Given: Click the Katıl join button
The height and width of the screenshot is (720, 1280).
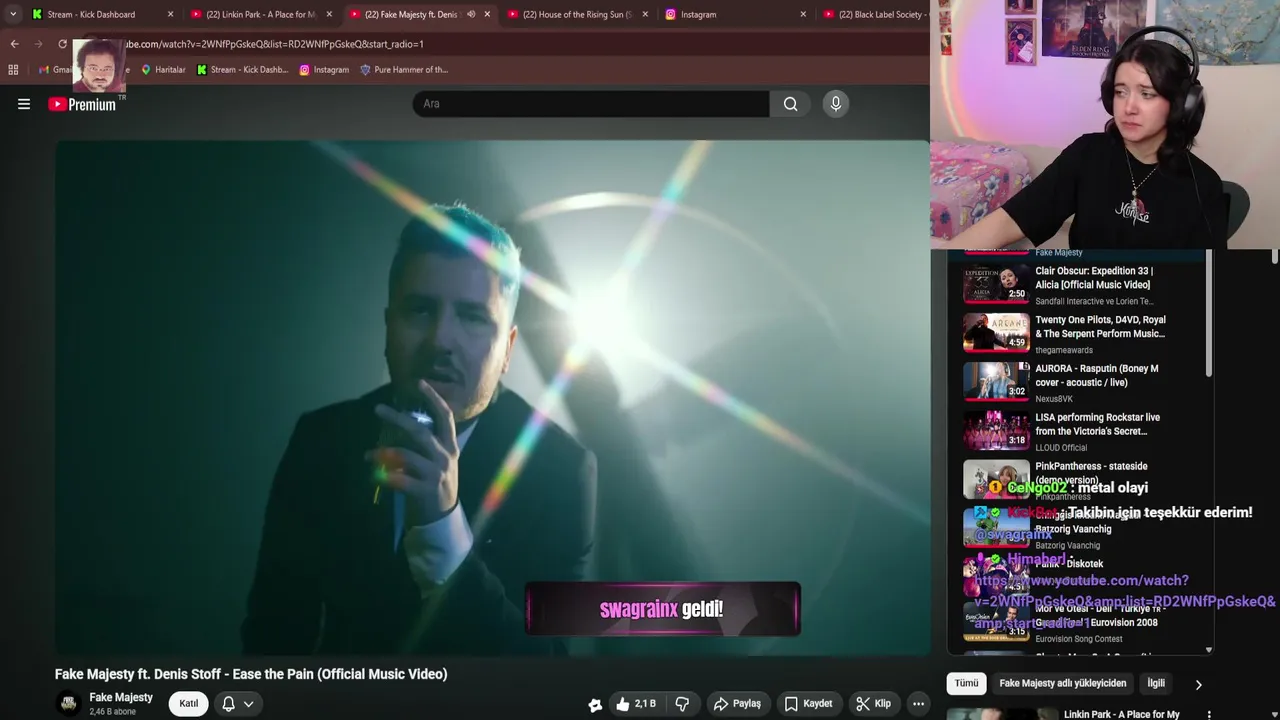Looking at the screenshot, I should [x=188, y=704].
